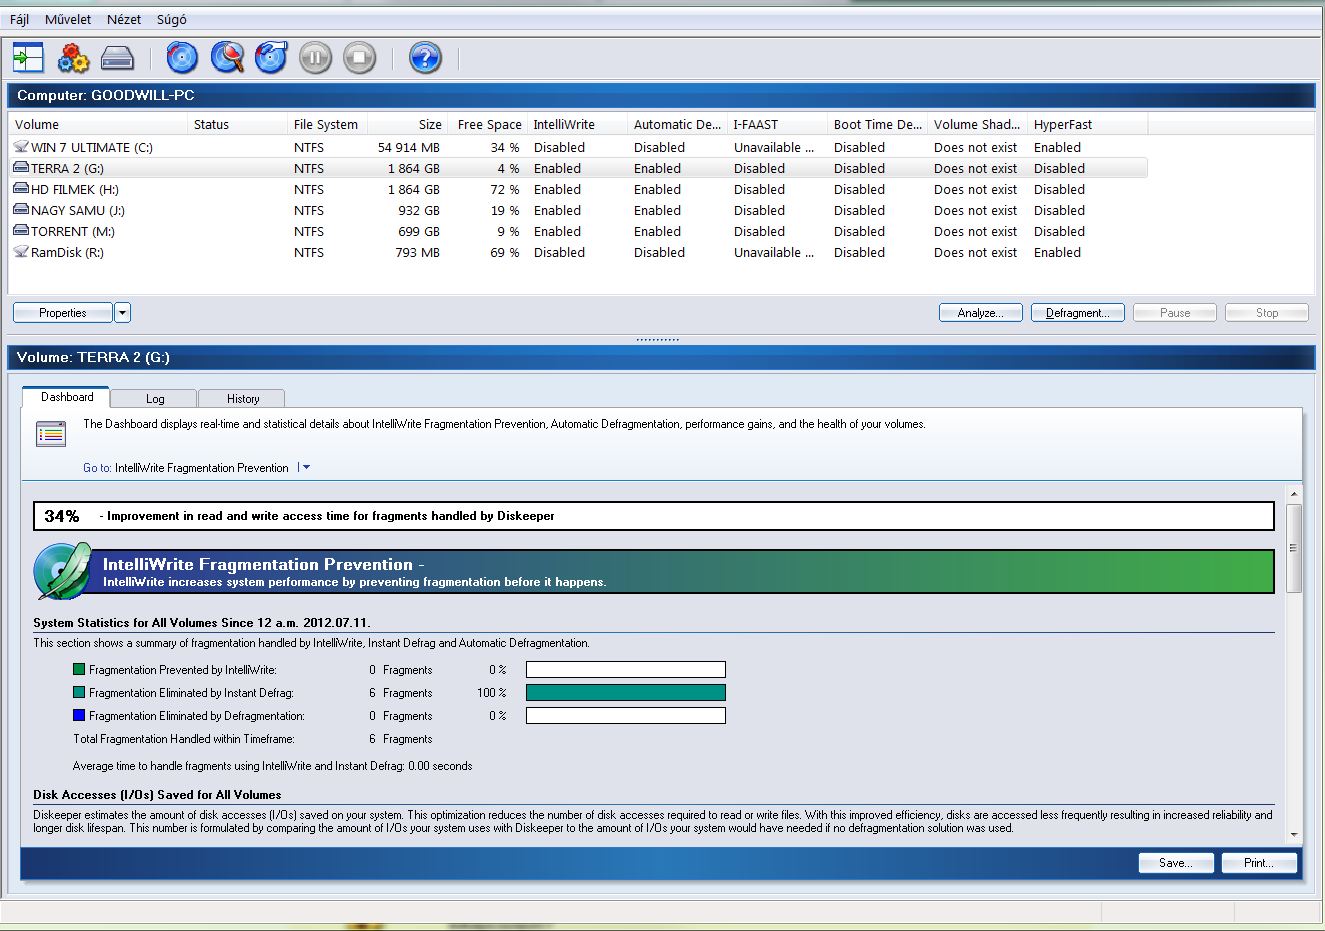Open the Go to section dropdown arrow
The width and height of the screenshot is (1325, 931).
pos(306,467)
